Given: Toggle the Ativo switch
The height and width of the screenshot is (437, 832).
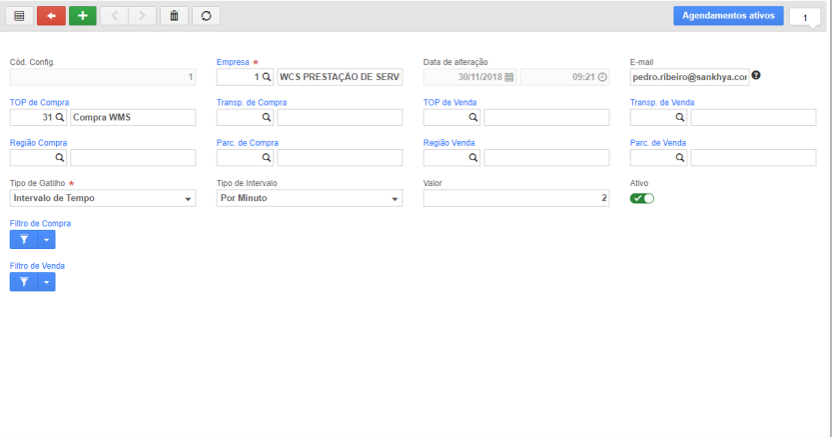Looking at the screenshot, I should coord(642,198).
